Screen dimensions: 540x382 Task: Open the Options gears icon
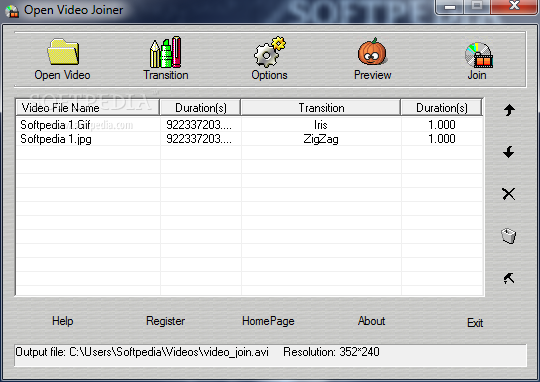pyautogui.click(x=269, y=52)
